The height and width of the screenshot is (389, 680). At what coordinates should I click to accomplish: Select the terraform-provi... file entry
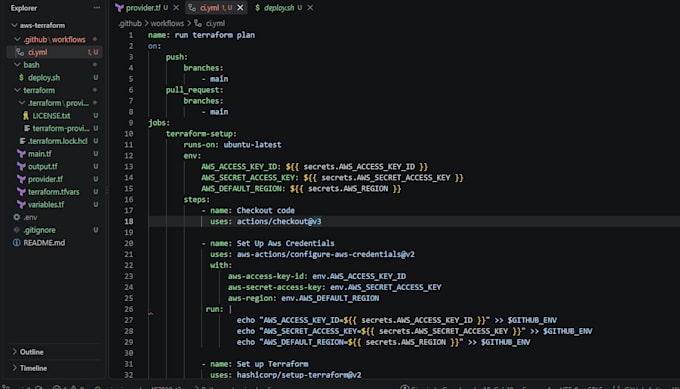[x=61, y=128]
